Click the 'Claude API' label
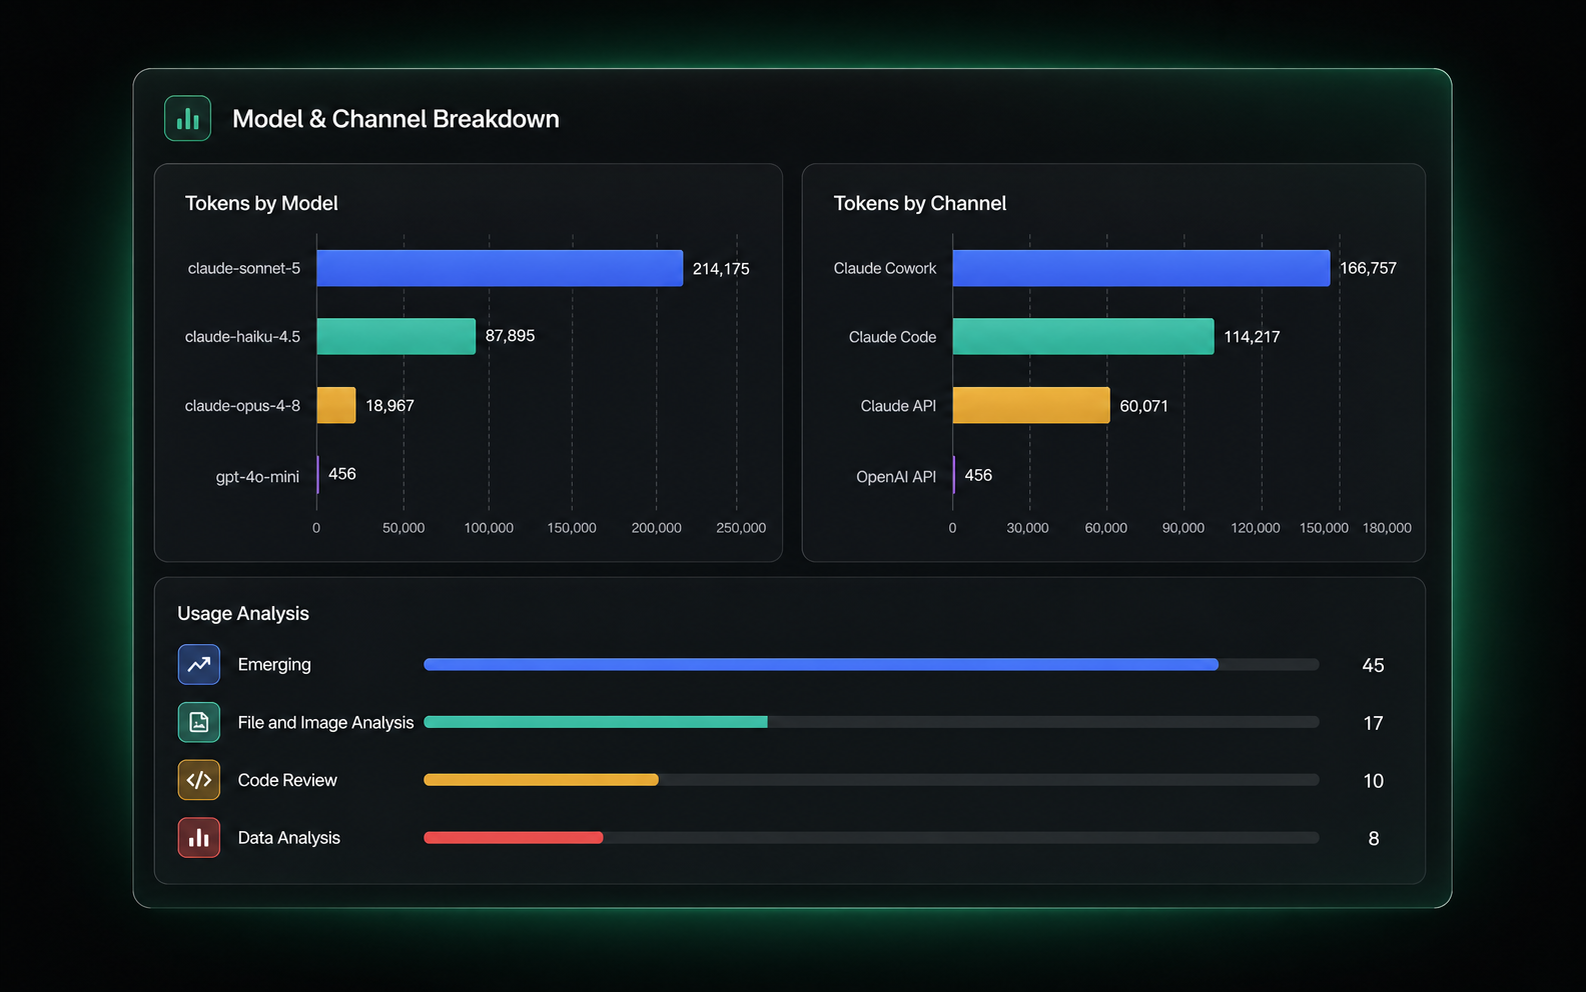The width and height of the screenshot is (1586, 992). (899, 406)
